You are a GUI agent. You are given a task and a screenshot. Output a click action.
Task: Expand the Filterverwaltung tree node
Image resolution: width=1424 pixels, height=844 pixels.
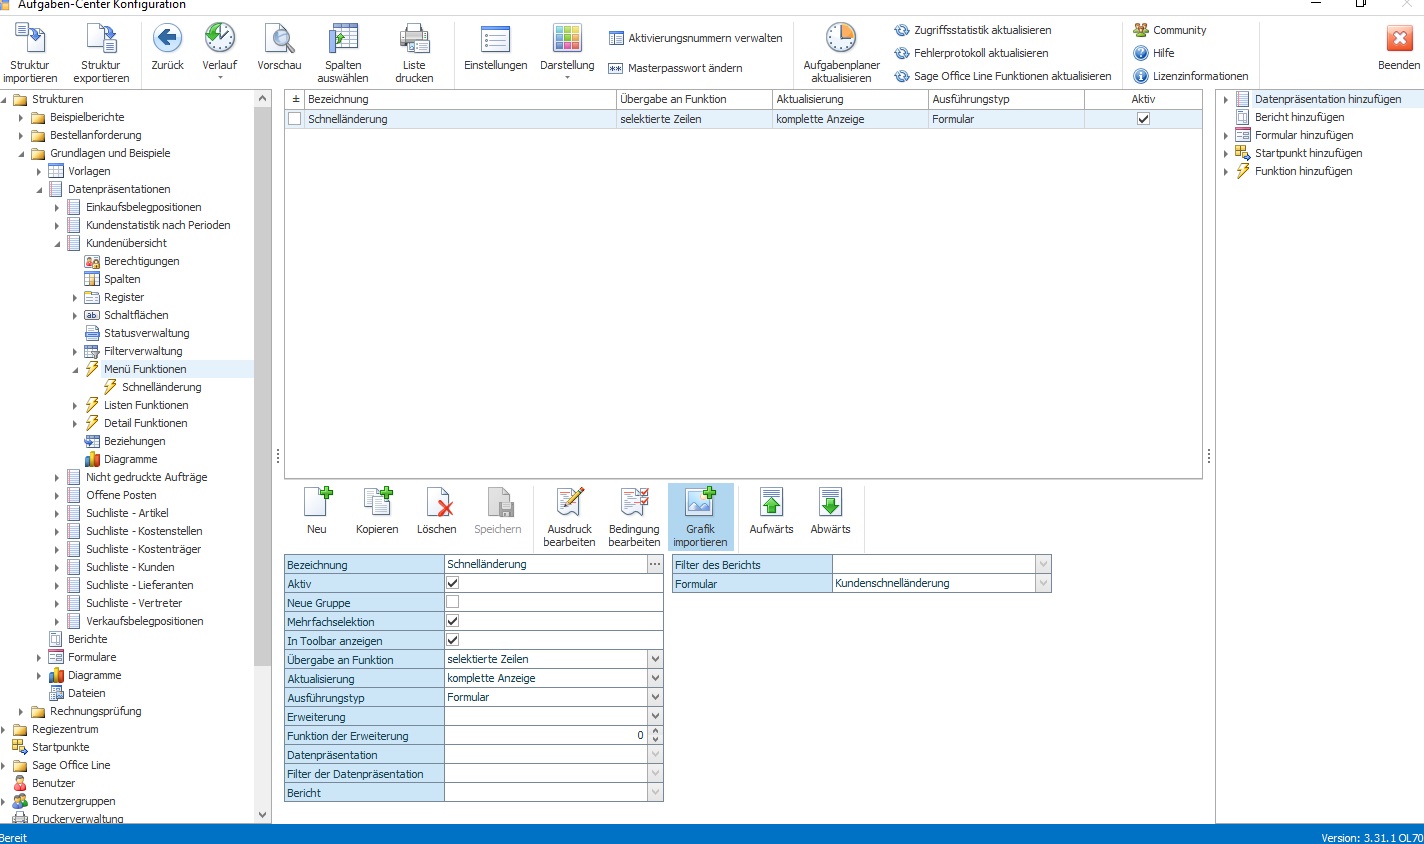tap(75, 352)
